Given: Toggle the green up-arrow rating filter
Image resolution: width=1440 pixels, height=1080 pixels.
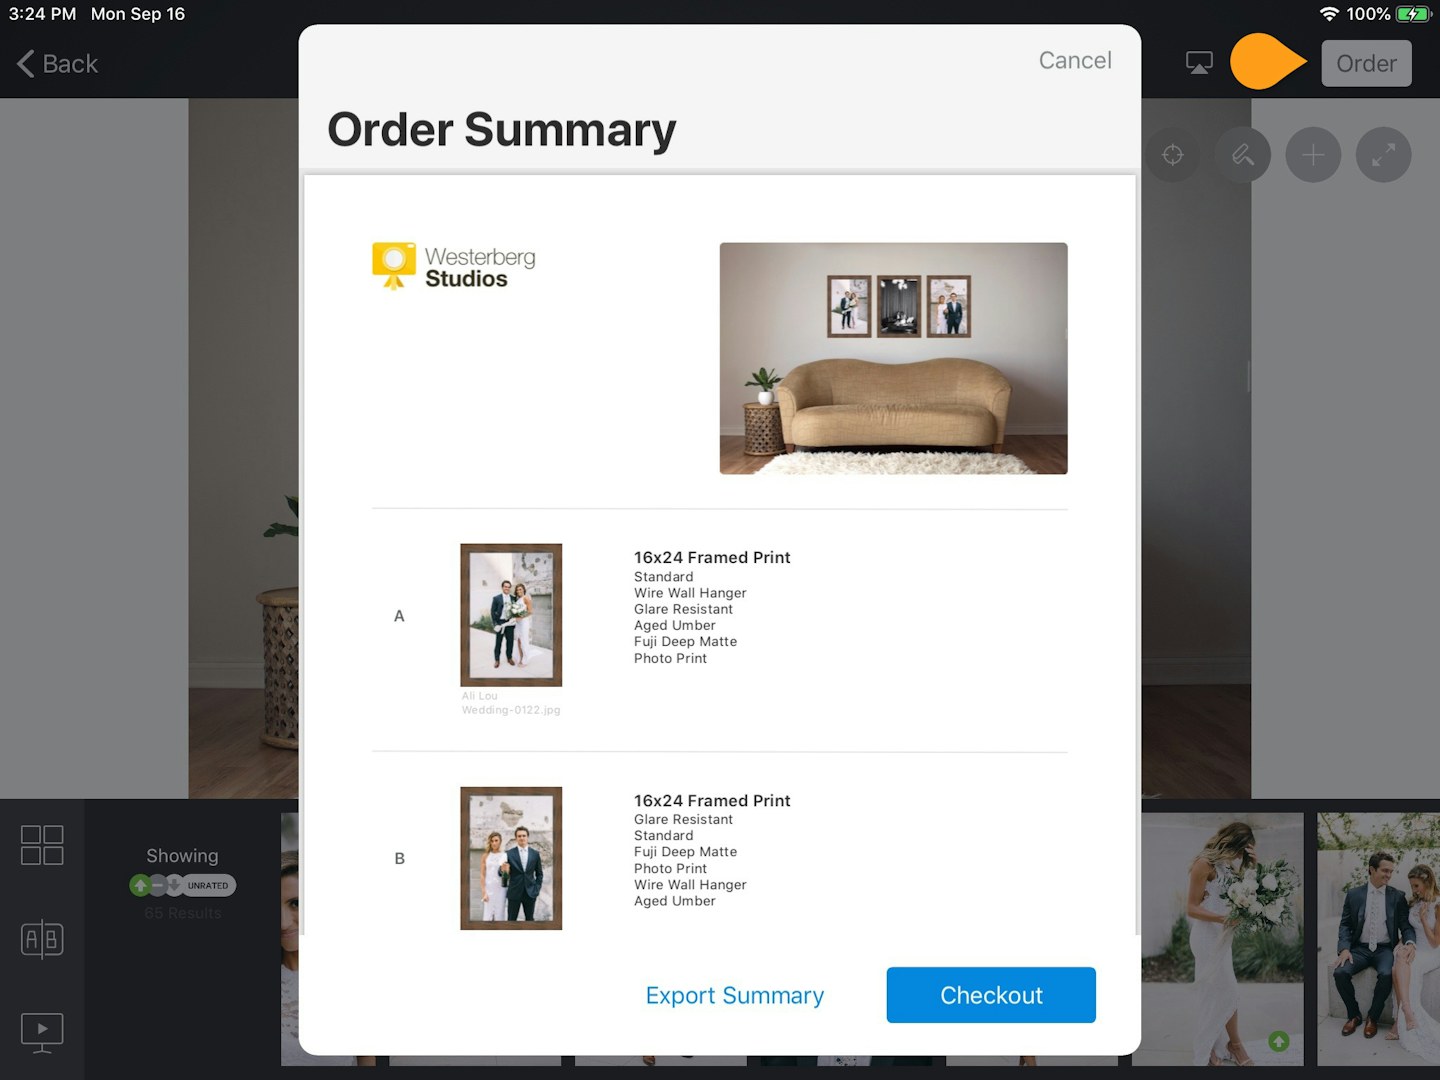Looking at the screenshot, I should 140,885.
